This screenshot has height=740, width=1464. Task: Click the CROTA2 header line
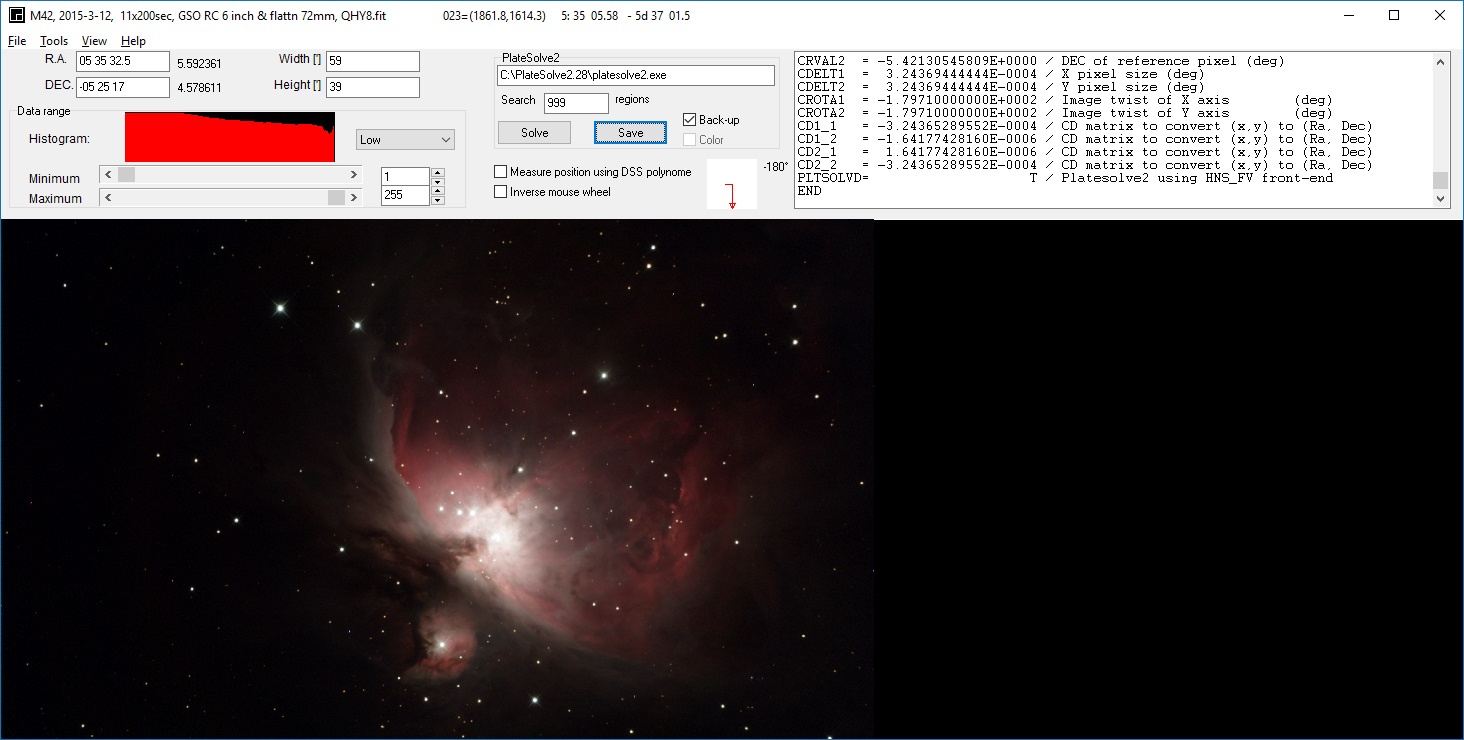(1065, 113)
